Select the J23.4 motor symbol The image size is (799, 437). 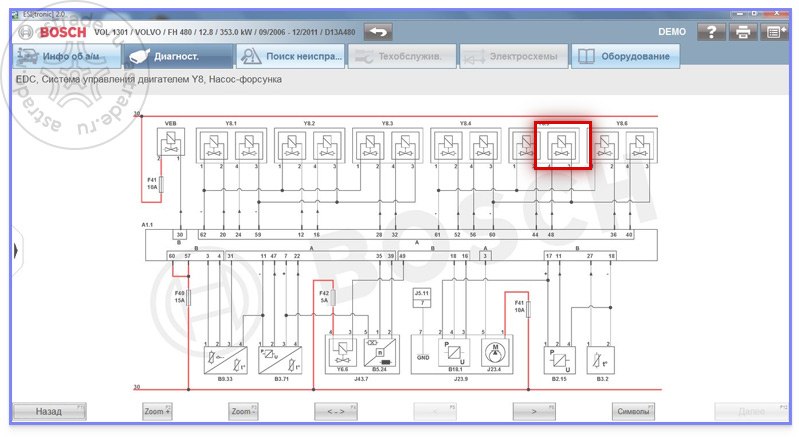[494, 352]
